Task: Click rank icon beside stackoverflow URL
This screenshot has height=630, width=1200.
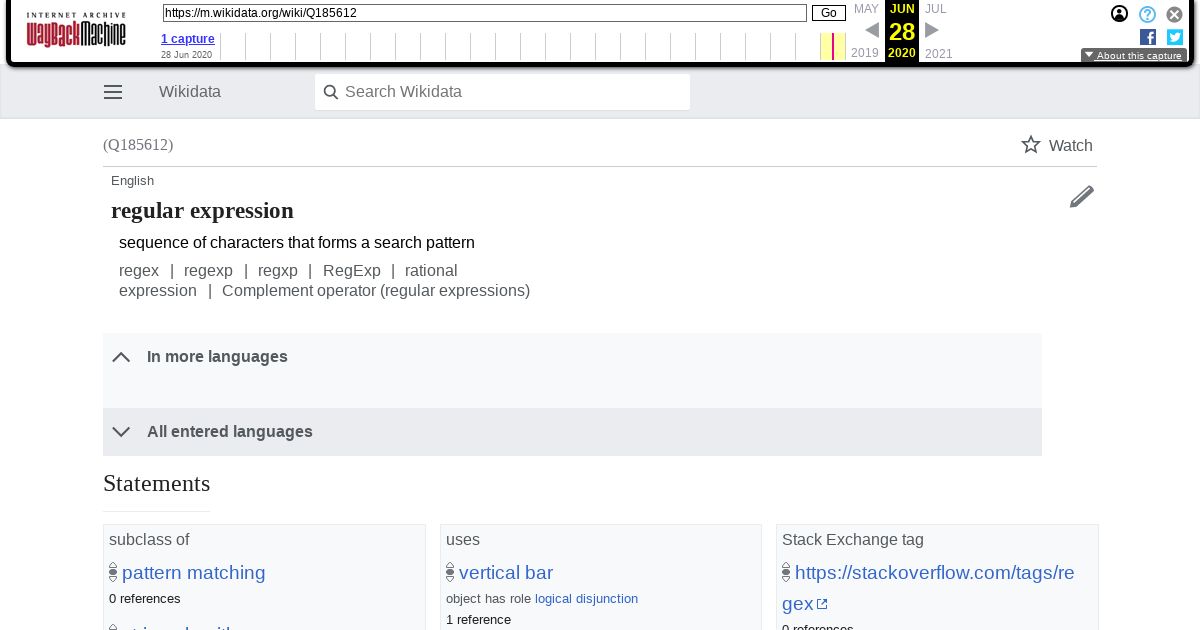Action: (x=786, y=573)
